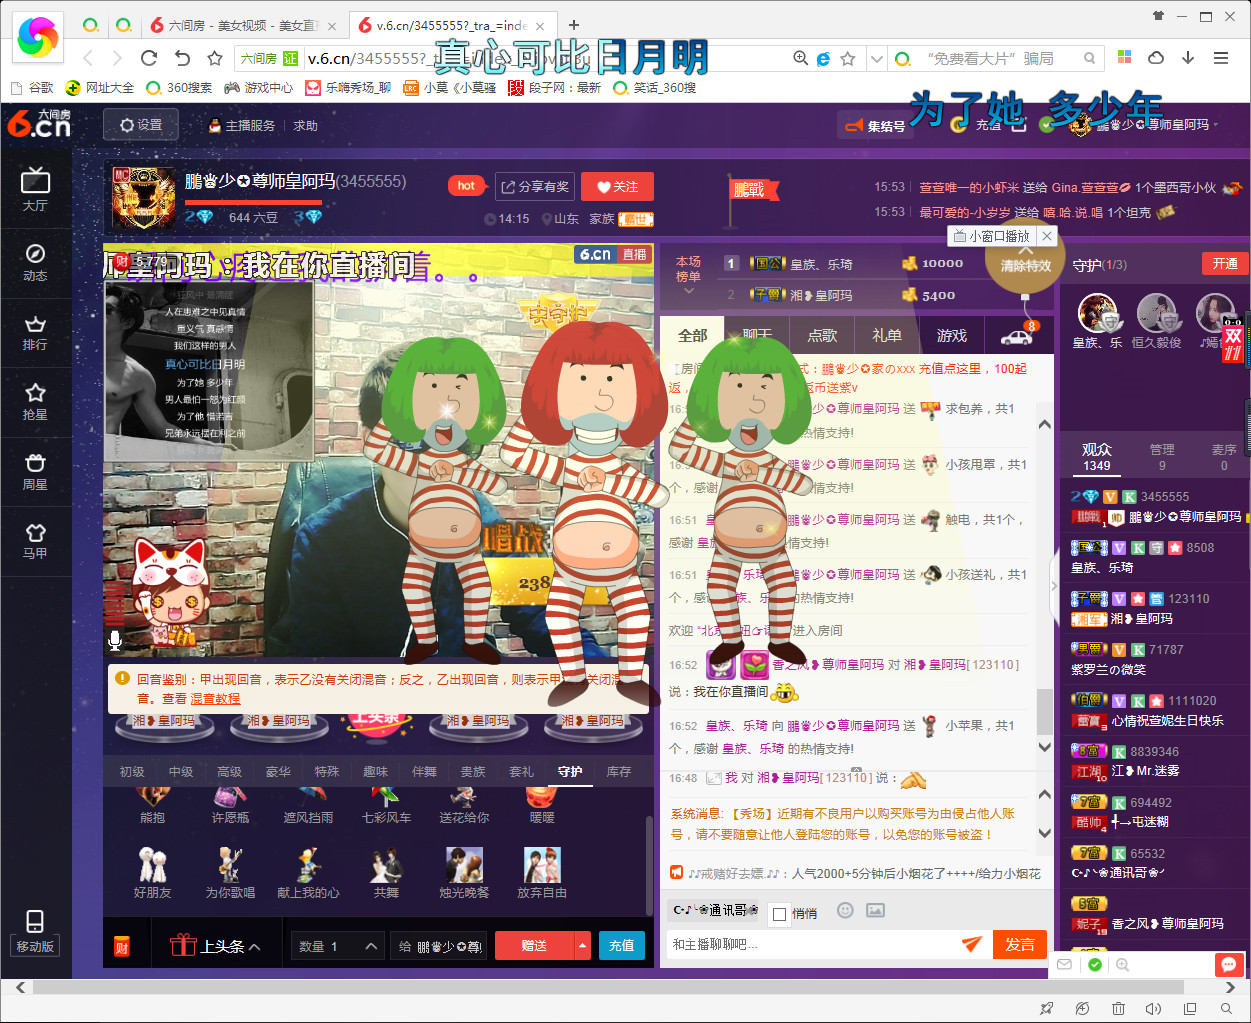This screenshot has height=1023, width=1251.
Task: Switch to the 礼单 gift list tab
Action: point(887,335)
